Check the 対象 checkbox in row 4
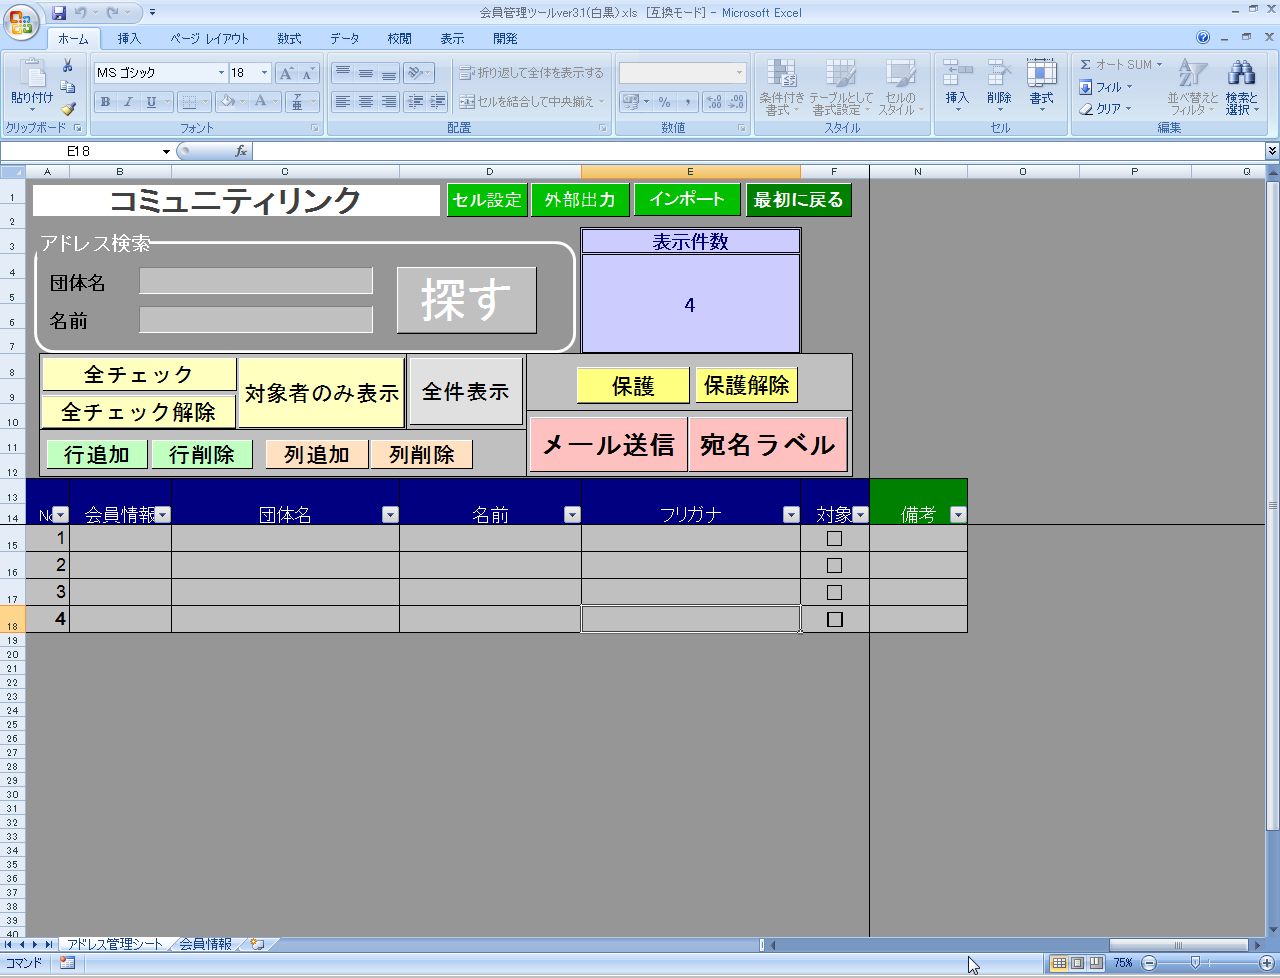1280x978 pixels. click(x=835, y=619)
